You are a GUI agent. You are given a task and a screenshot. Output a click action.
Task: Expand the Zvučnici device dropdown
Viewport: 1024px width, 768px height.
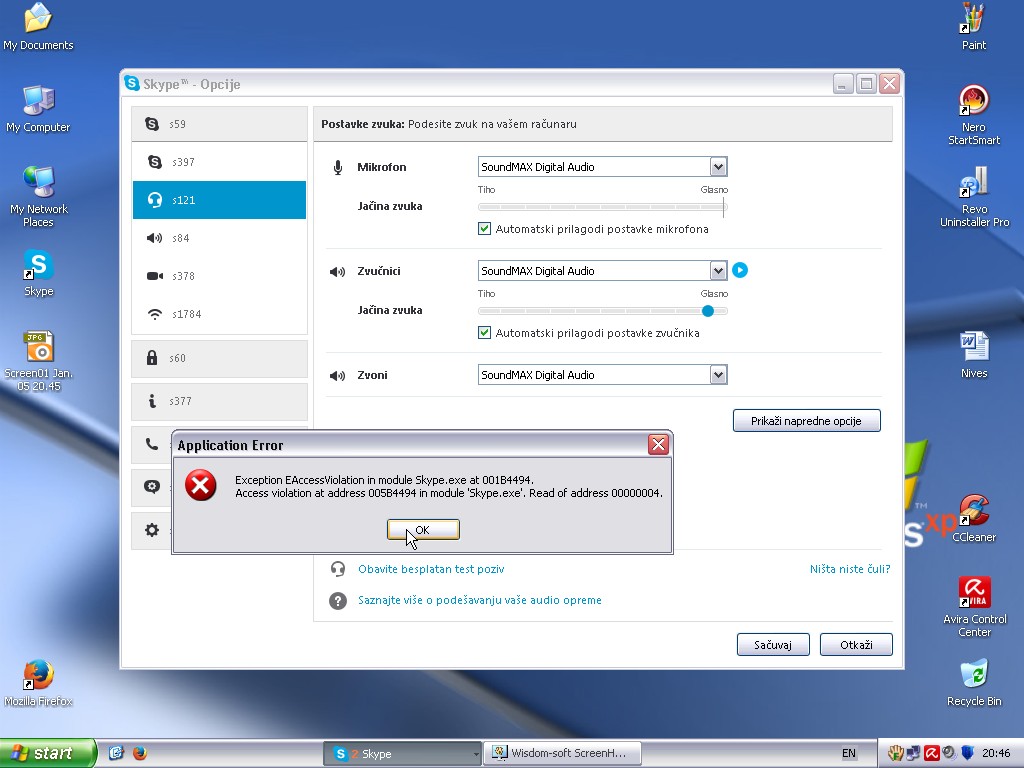(718, 270)
